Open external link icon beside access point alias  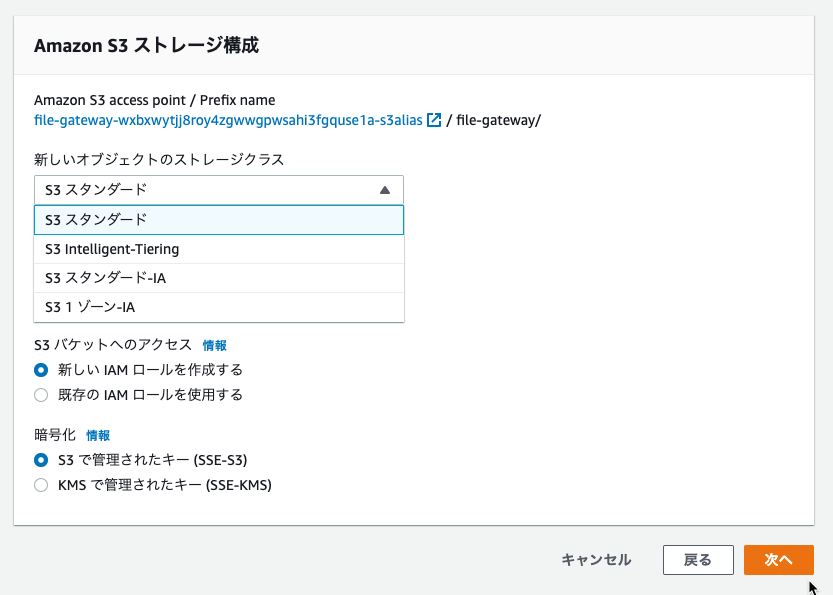click(434, 120)
